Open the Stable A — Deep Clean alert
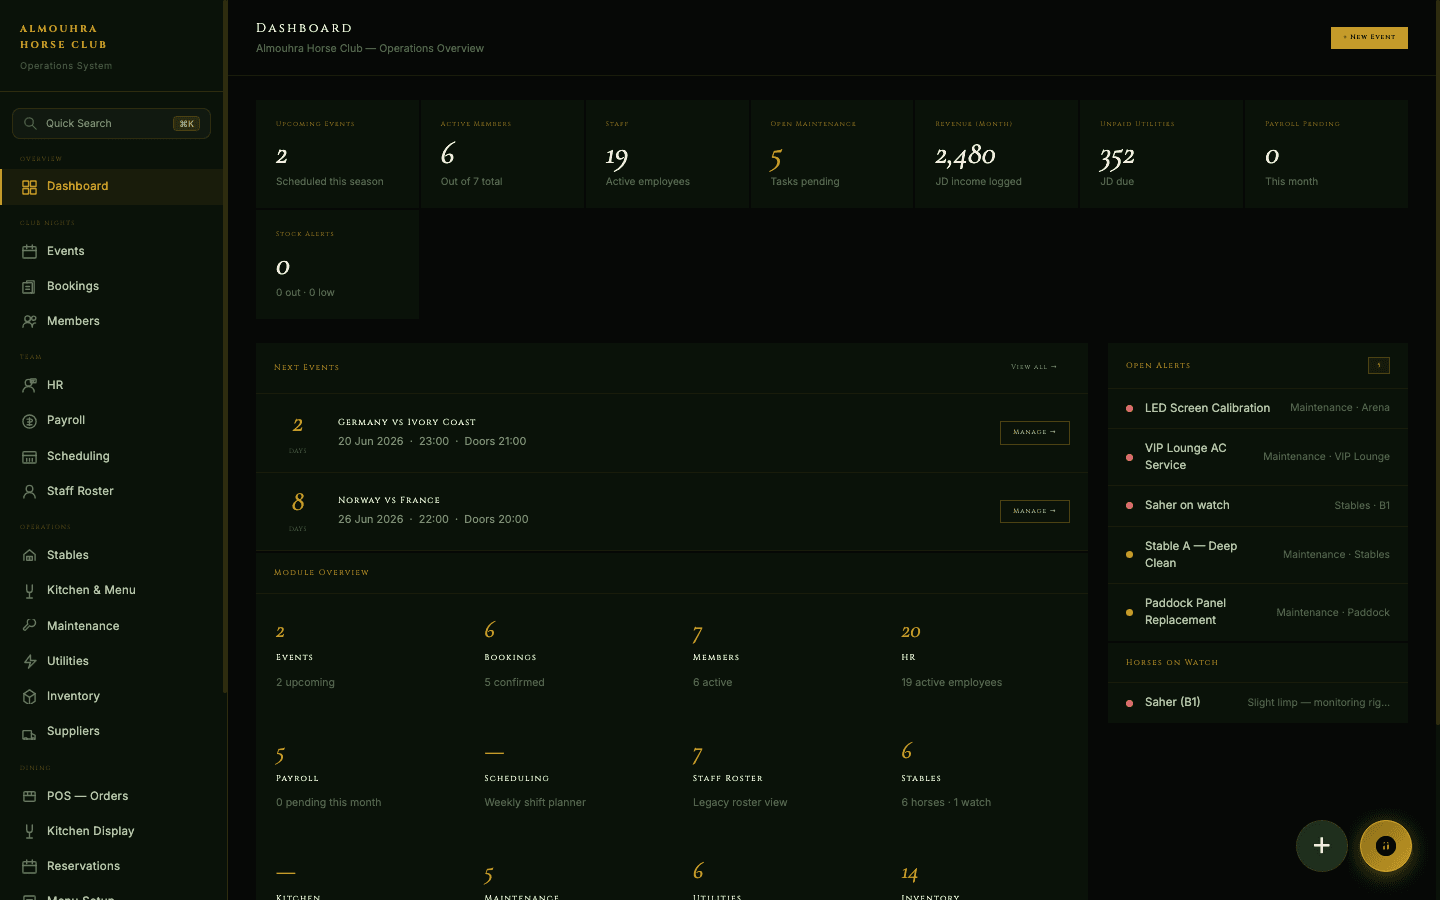Screen dimensions: 1440x900 [1258, 555]
